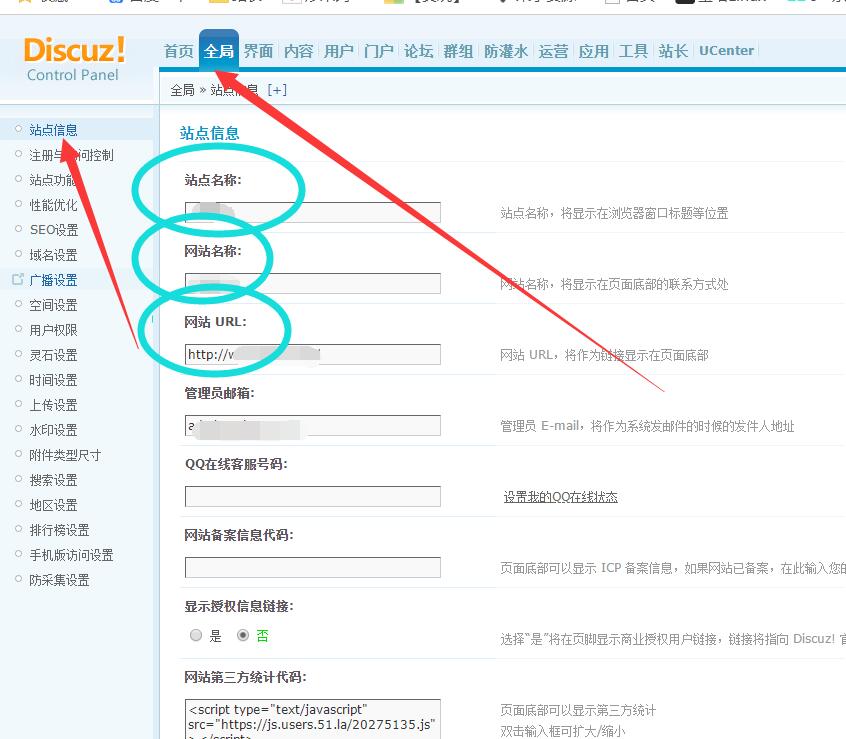Image resolution: width=846 pixels, height=739 pixels.
Task: Click the [+] add shortcut icon in breadcrumb
Action: pyautogui.click(x=276, y=90)
